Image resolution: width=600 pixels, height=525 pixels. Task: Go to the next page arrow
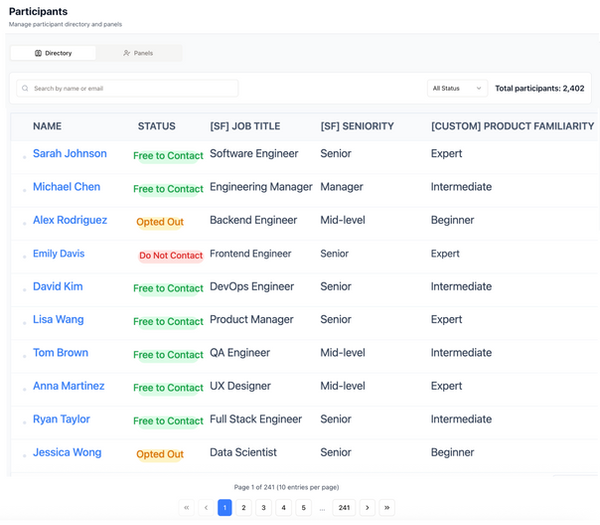(x=367, y=508)
